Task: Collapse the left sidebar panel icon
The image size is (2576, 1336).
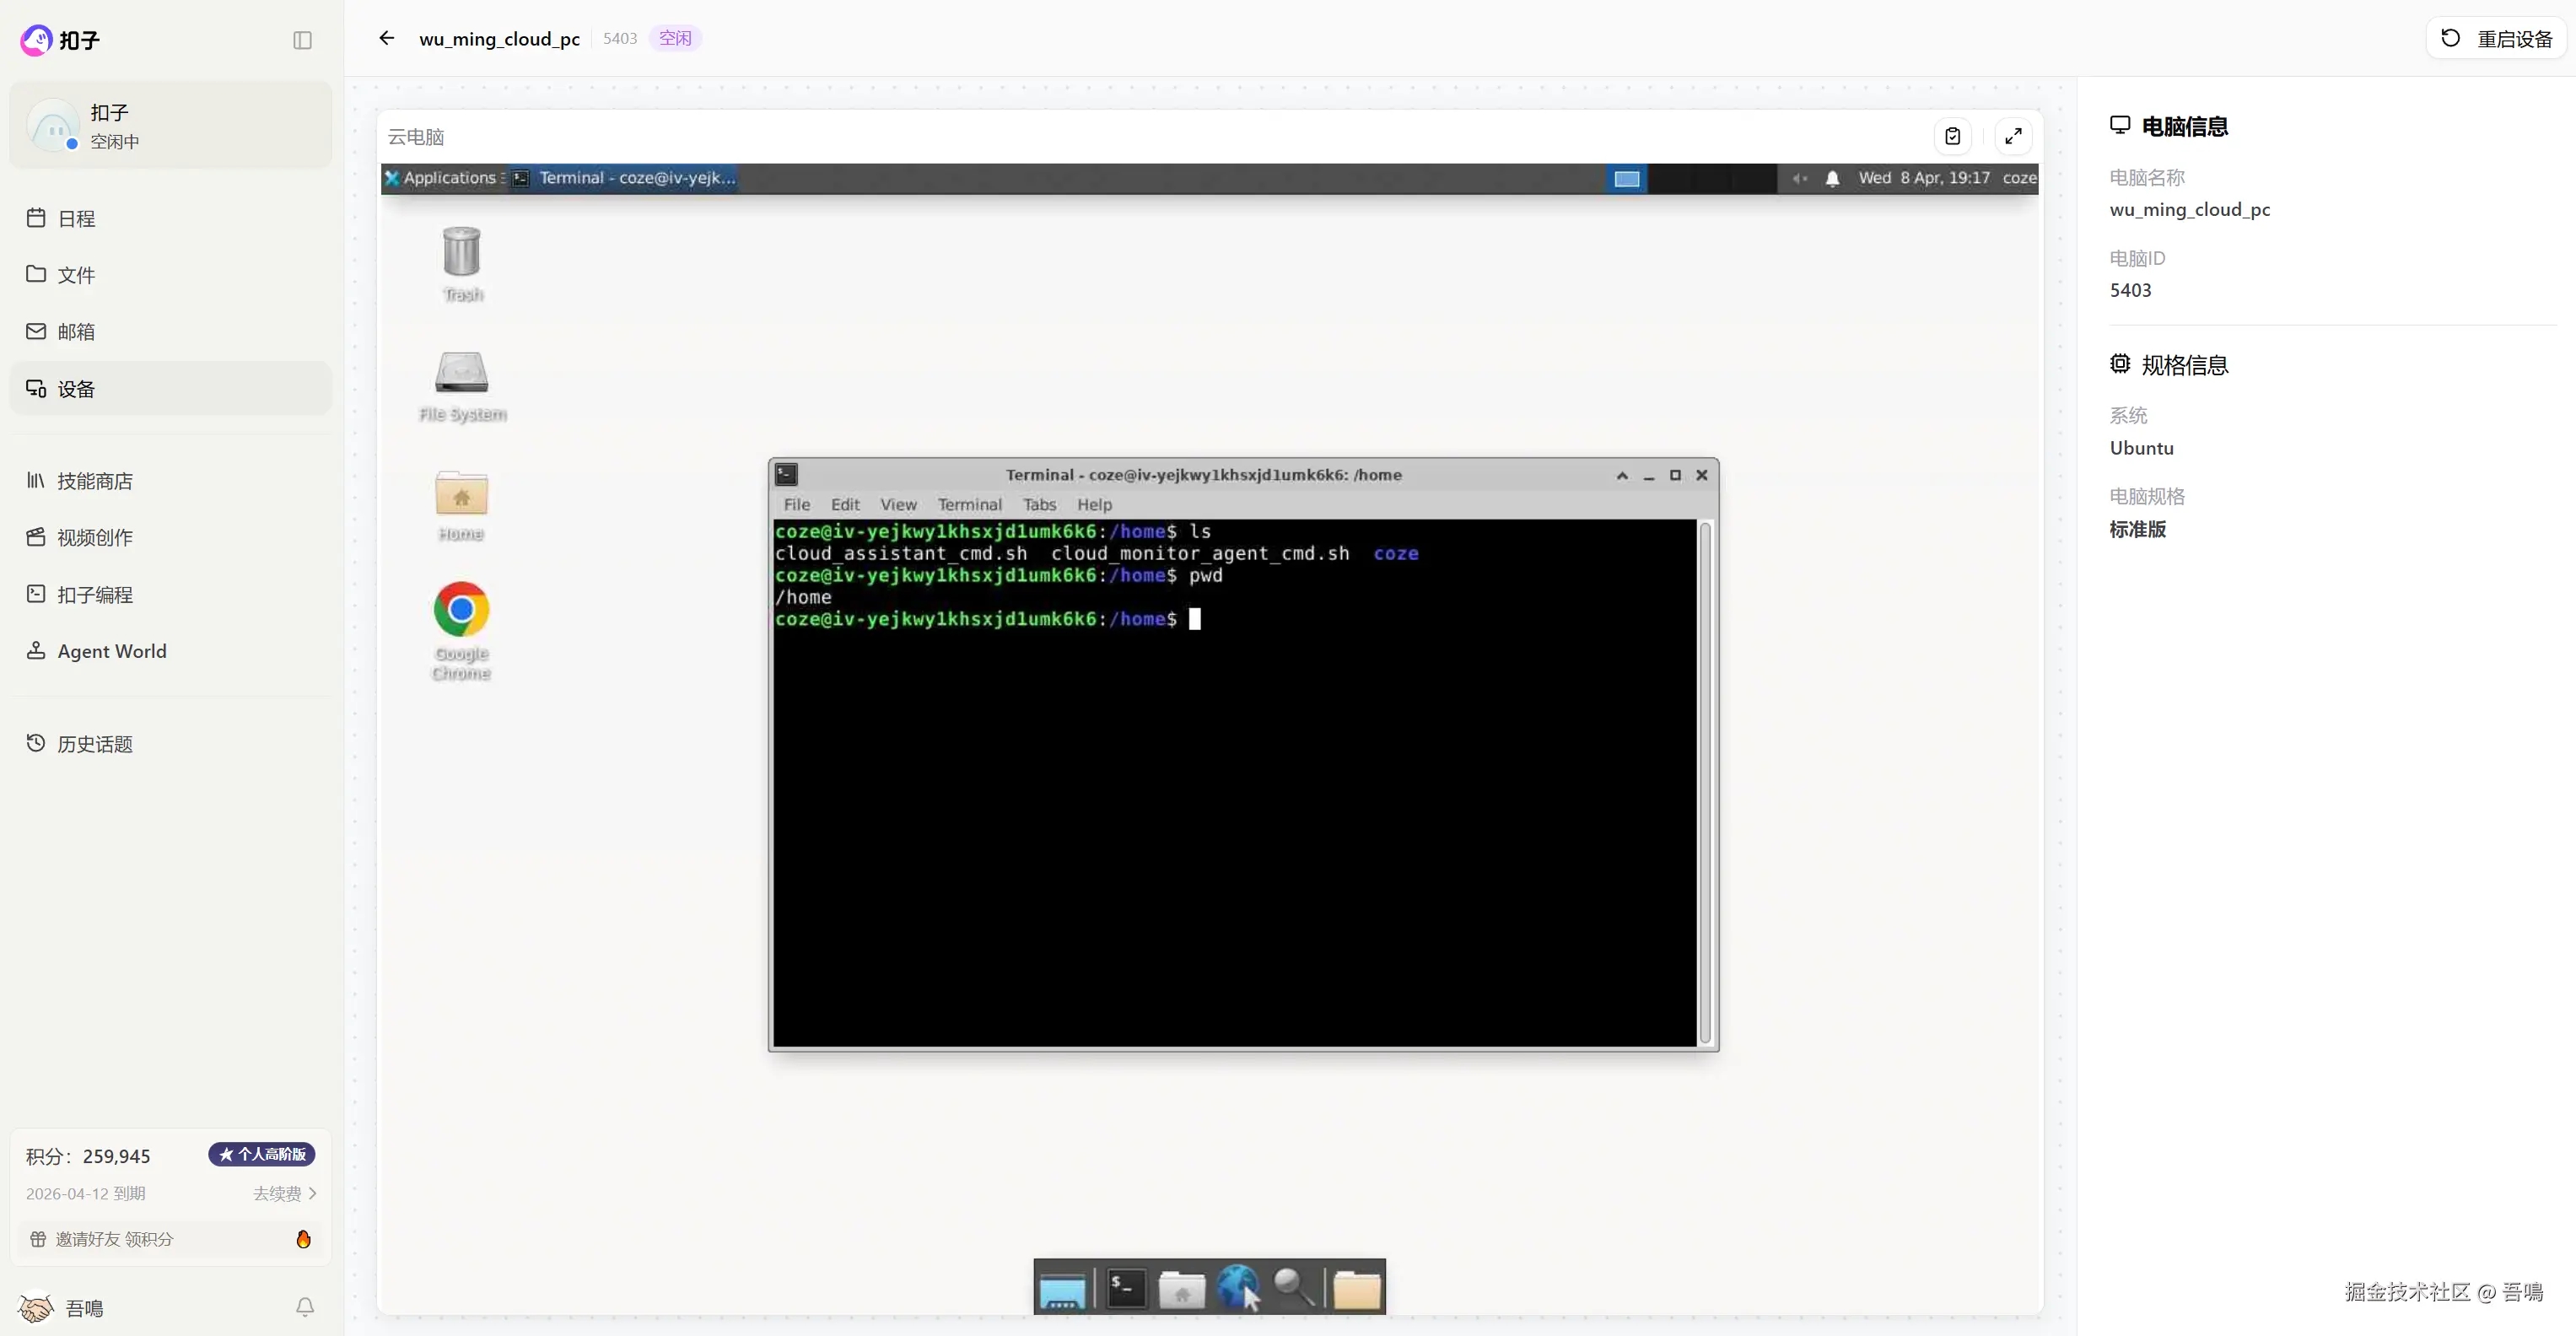Action: pyautogui.click(x=302, y=40)
